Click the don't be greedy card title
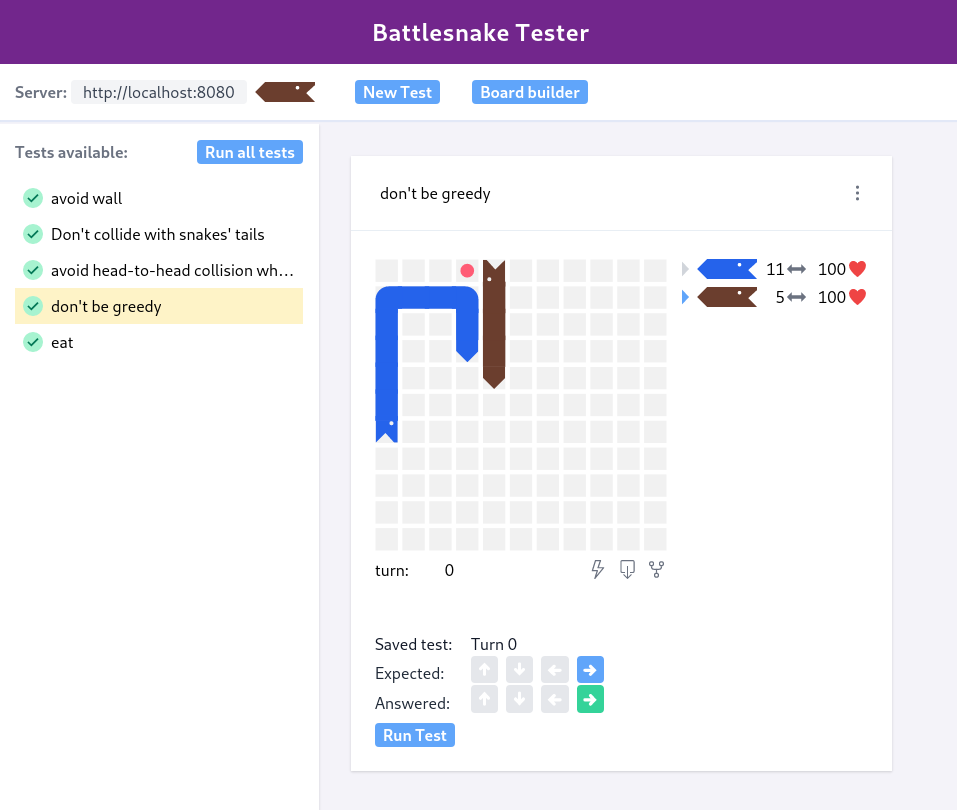Screen dimensions: 957x810 coord(435,193)
